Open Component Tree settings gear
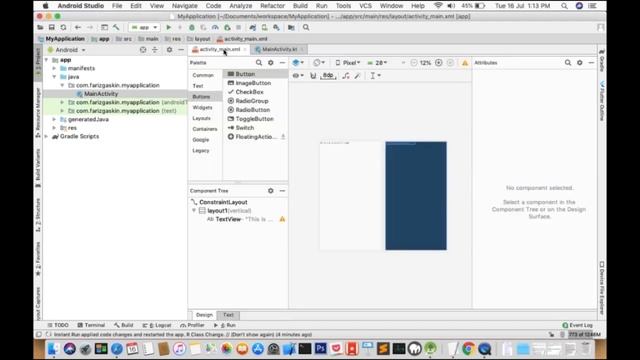Image resolution: width=640 pixels, height=360 pixels. coord(271,191)
